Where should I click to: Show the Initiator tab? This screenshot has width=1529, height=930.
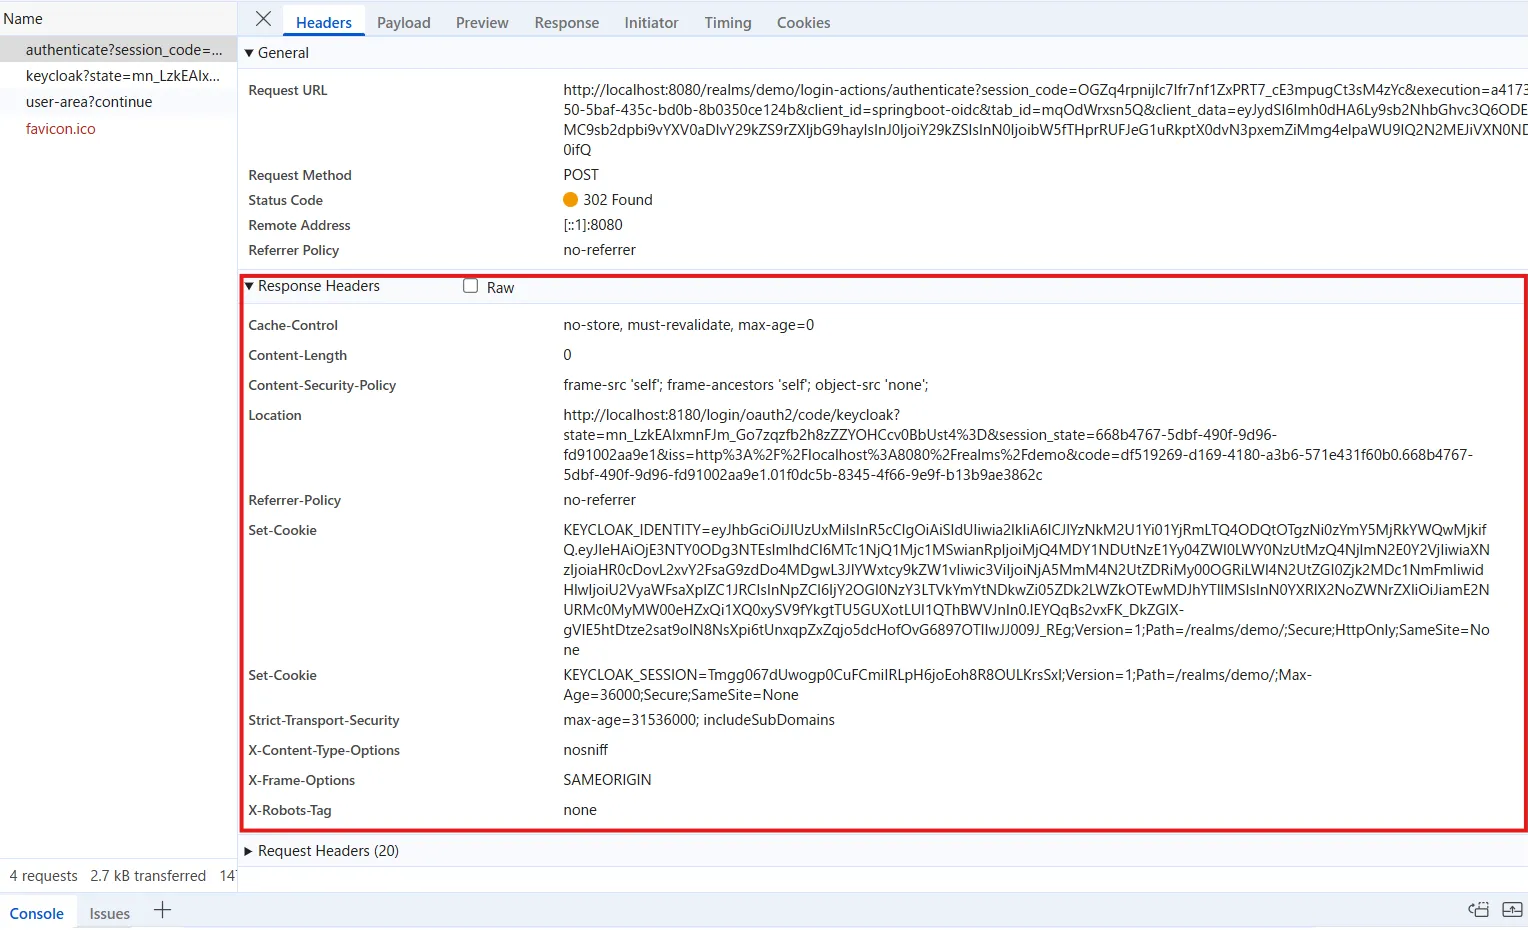point(651,23)
